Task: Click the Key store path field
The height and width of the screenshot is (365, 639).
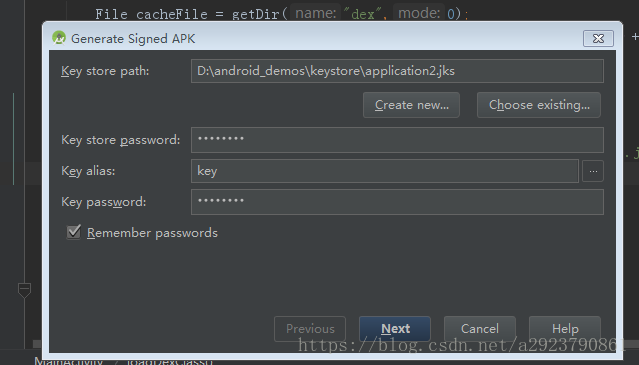Action: point(397,71)
